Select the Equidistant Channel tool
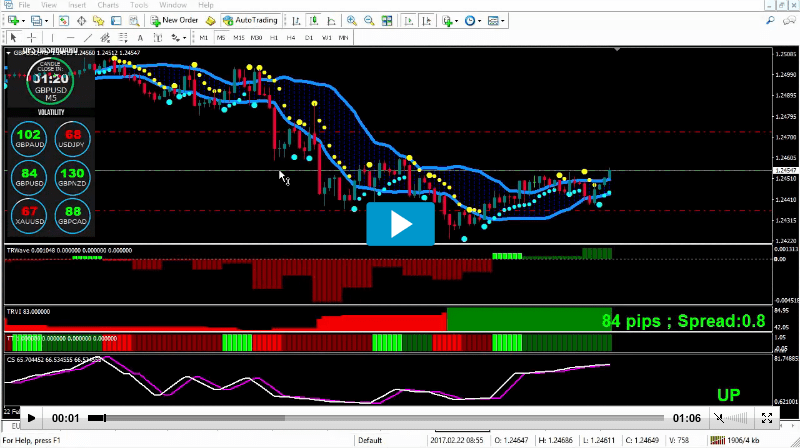Viewport: 800px width, 448px height. (x=105, y=37)
